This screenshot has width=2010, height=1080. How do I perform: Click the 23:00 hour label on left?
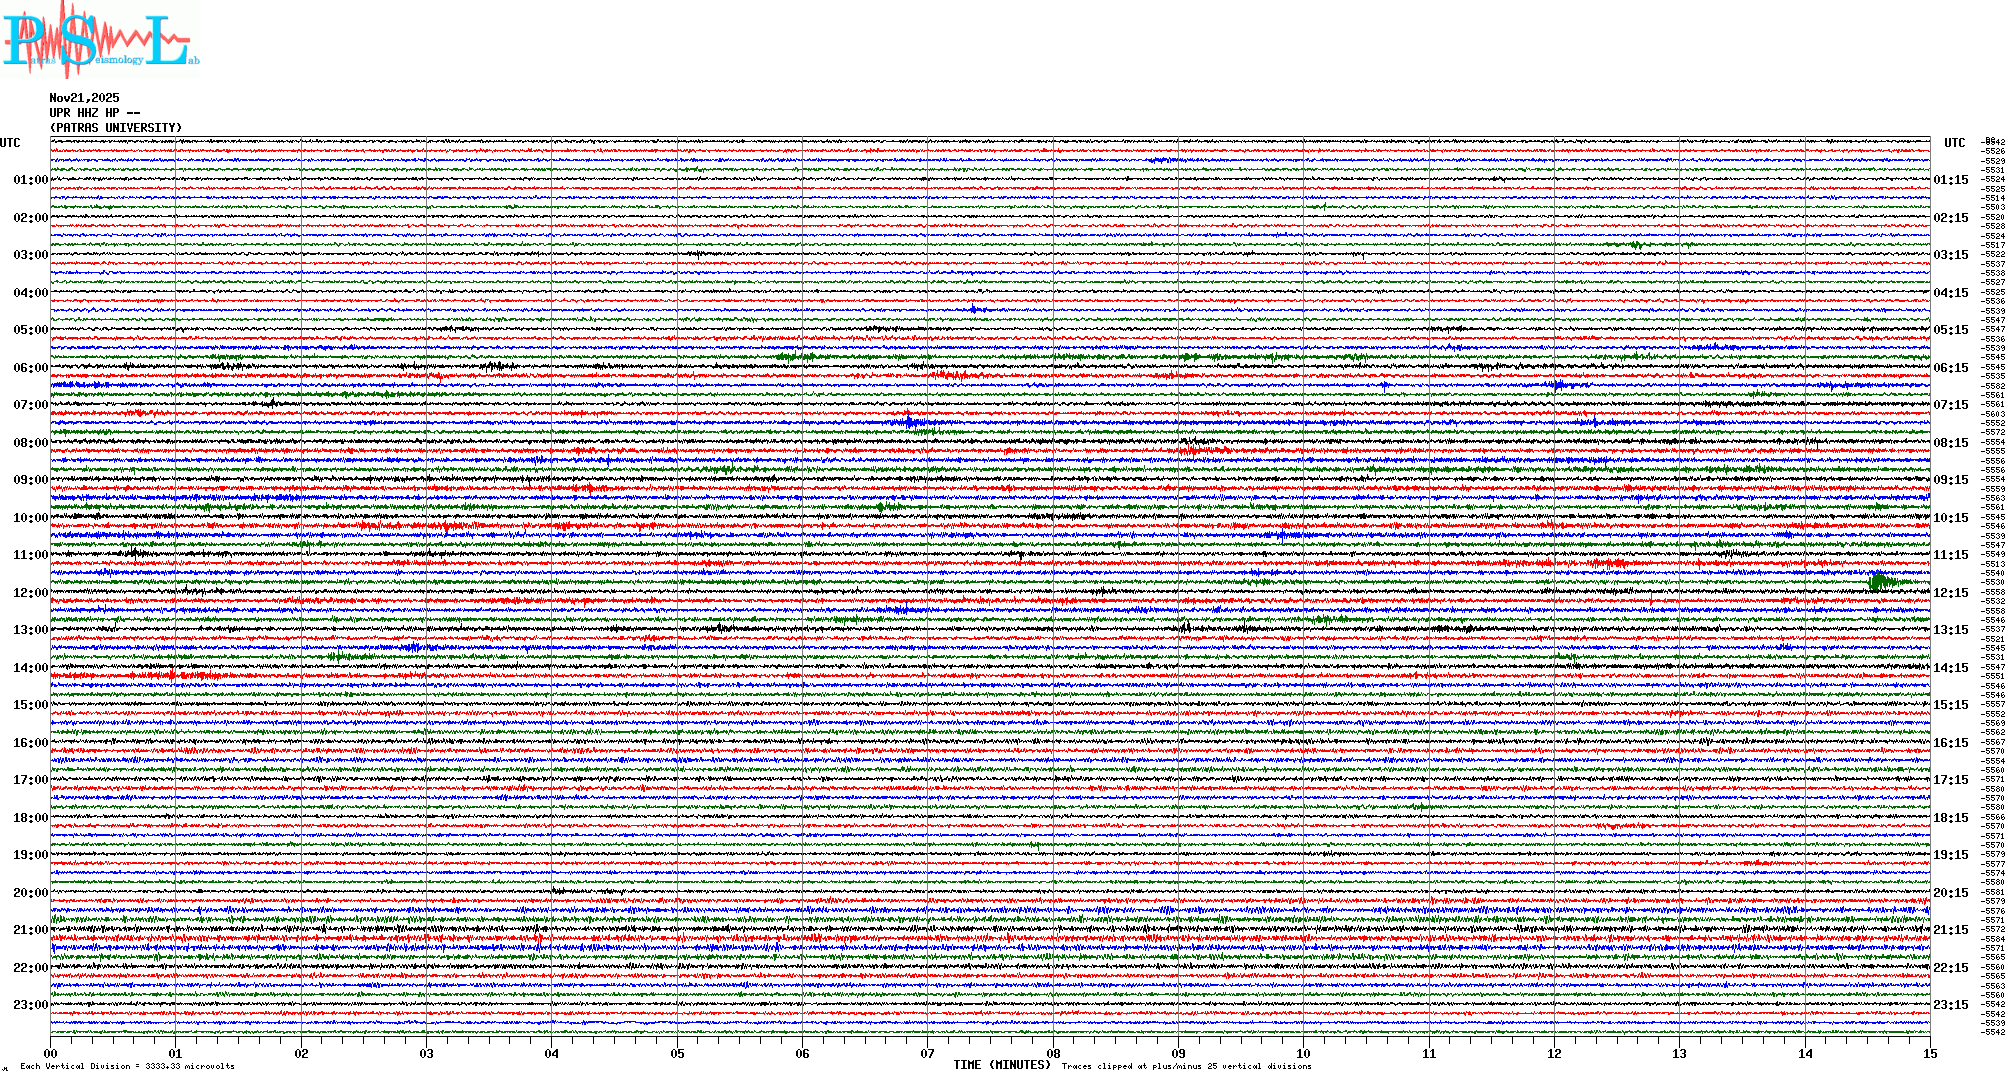click(30, 1005)
